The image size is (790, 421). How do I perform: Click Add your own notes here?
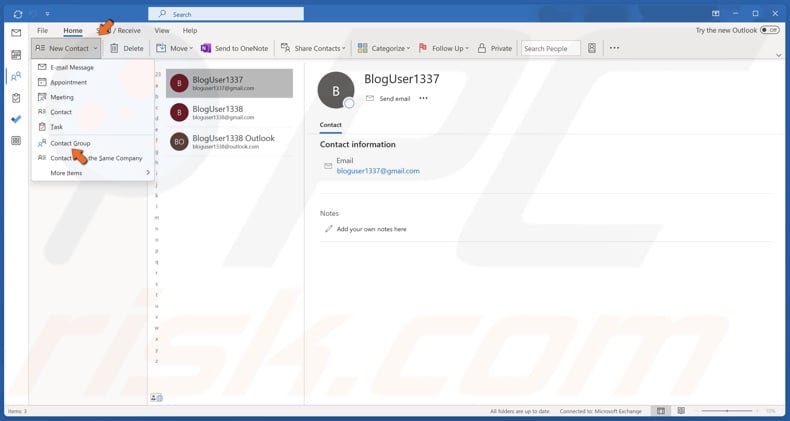(371, 229)
